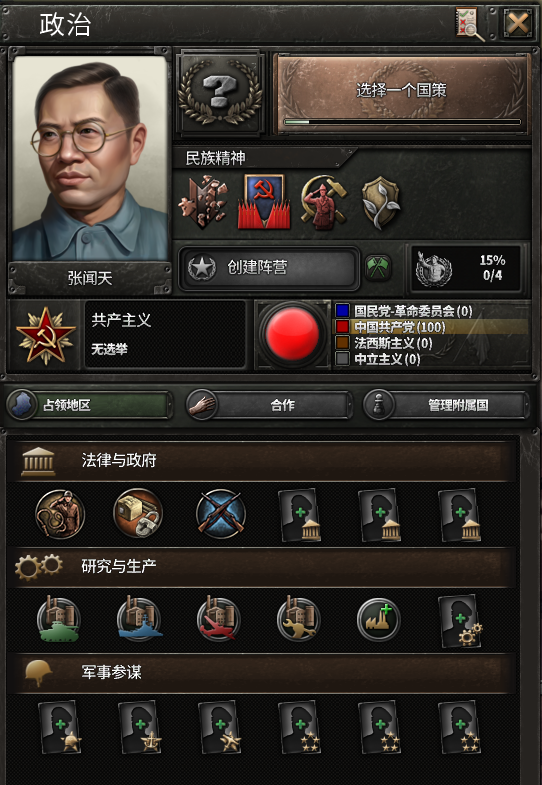Click the question-mark national focus emblem
The height and width of the screenshot is (785, 542).
(220, 93)
